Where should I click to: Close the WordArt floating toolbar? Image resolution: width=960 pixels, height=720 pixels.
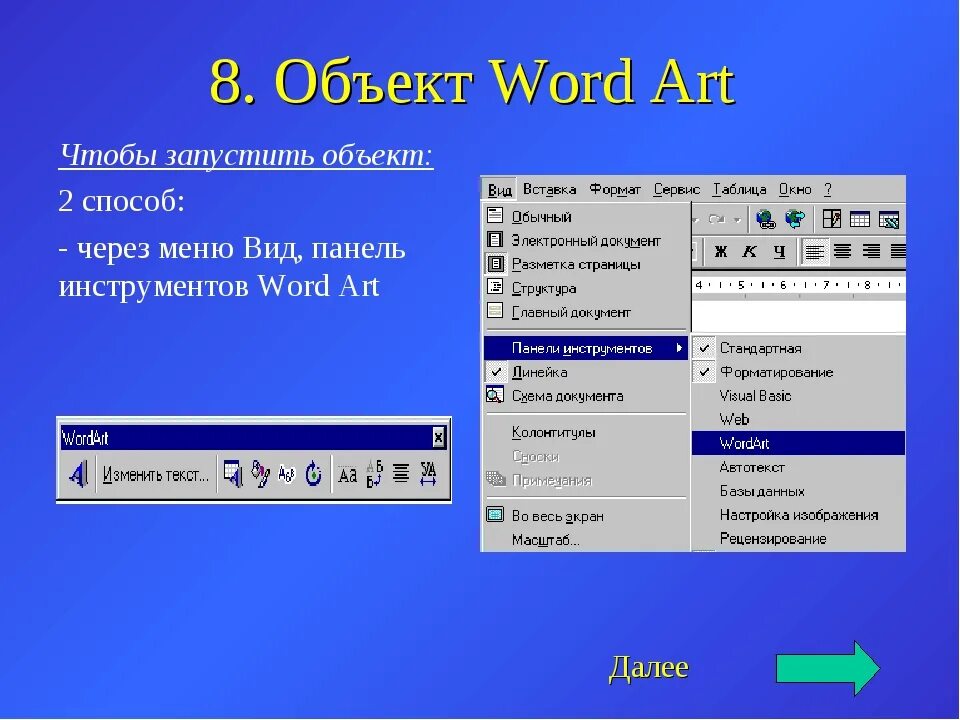[x=438, y=438]
